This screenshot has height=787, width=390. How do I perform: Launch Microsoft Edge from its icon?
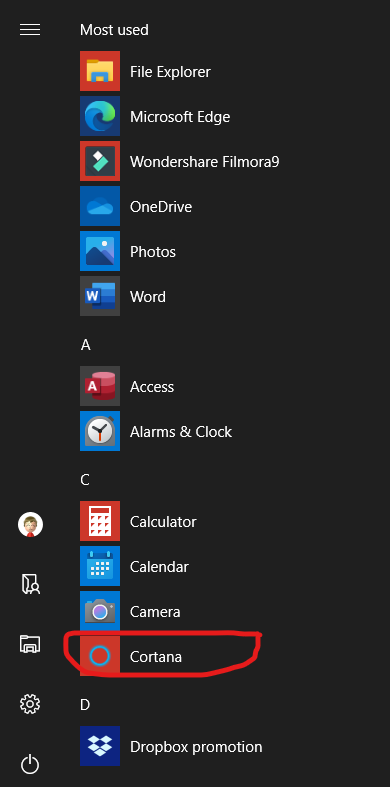coord(100,116)
